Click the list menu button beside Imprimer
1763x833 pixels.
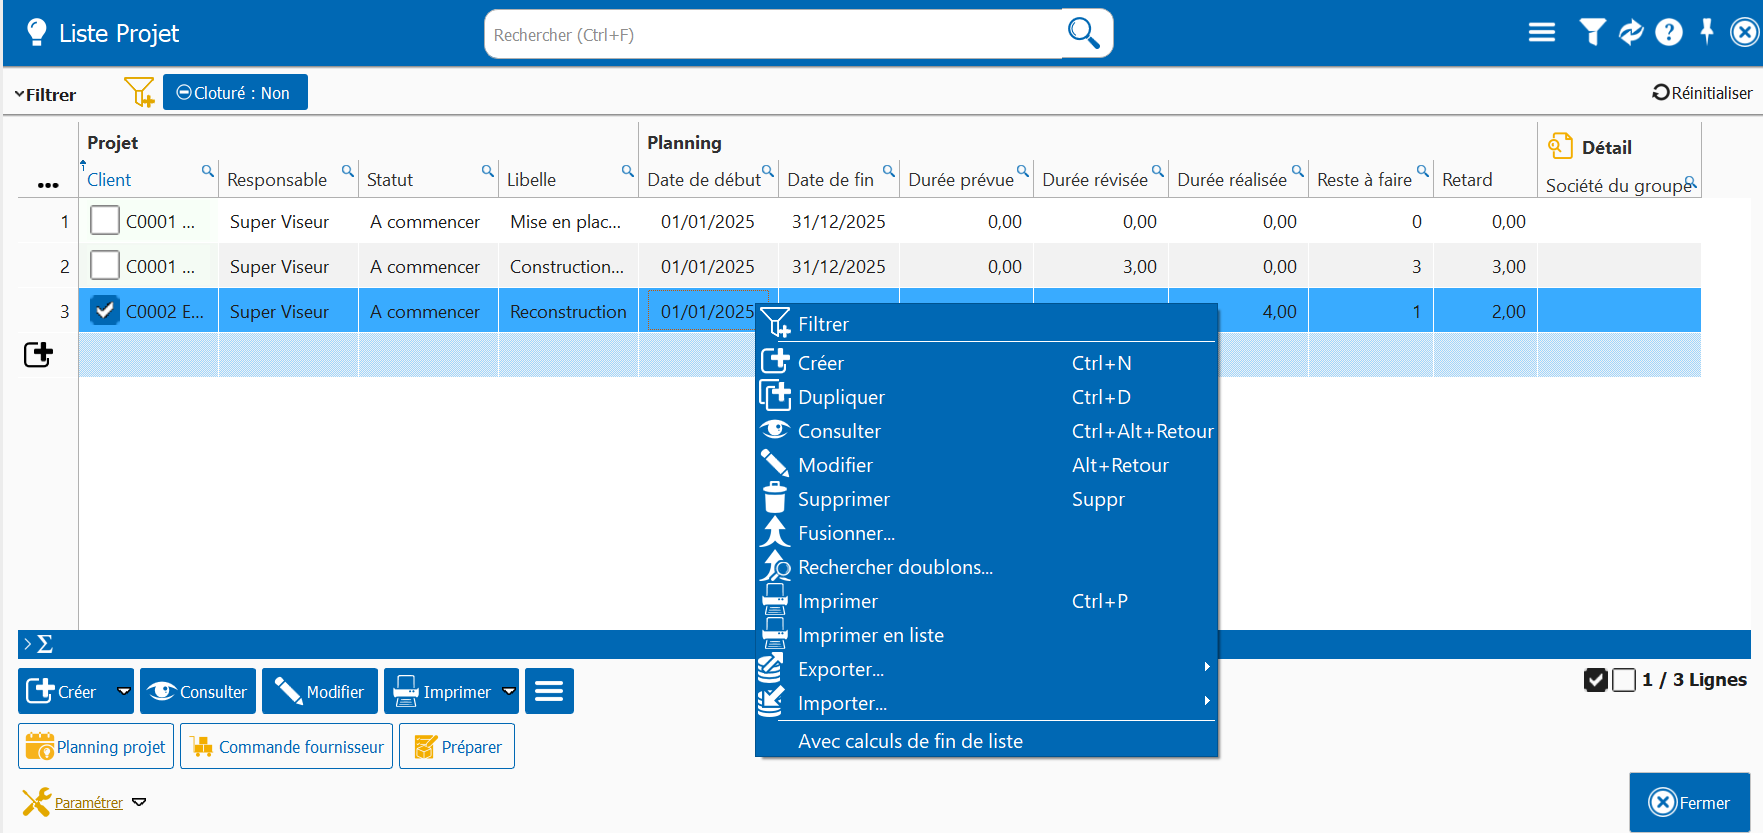pos(549,691)
